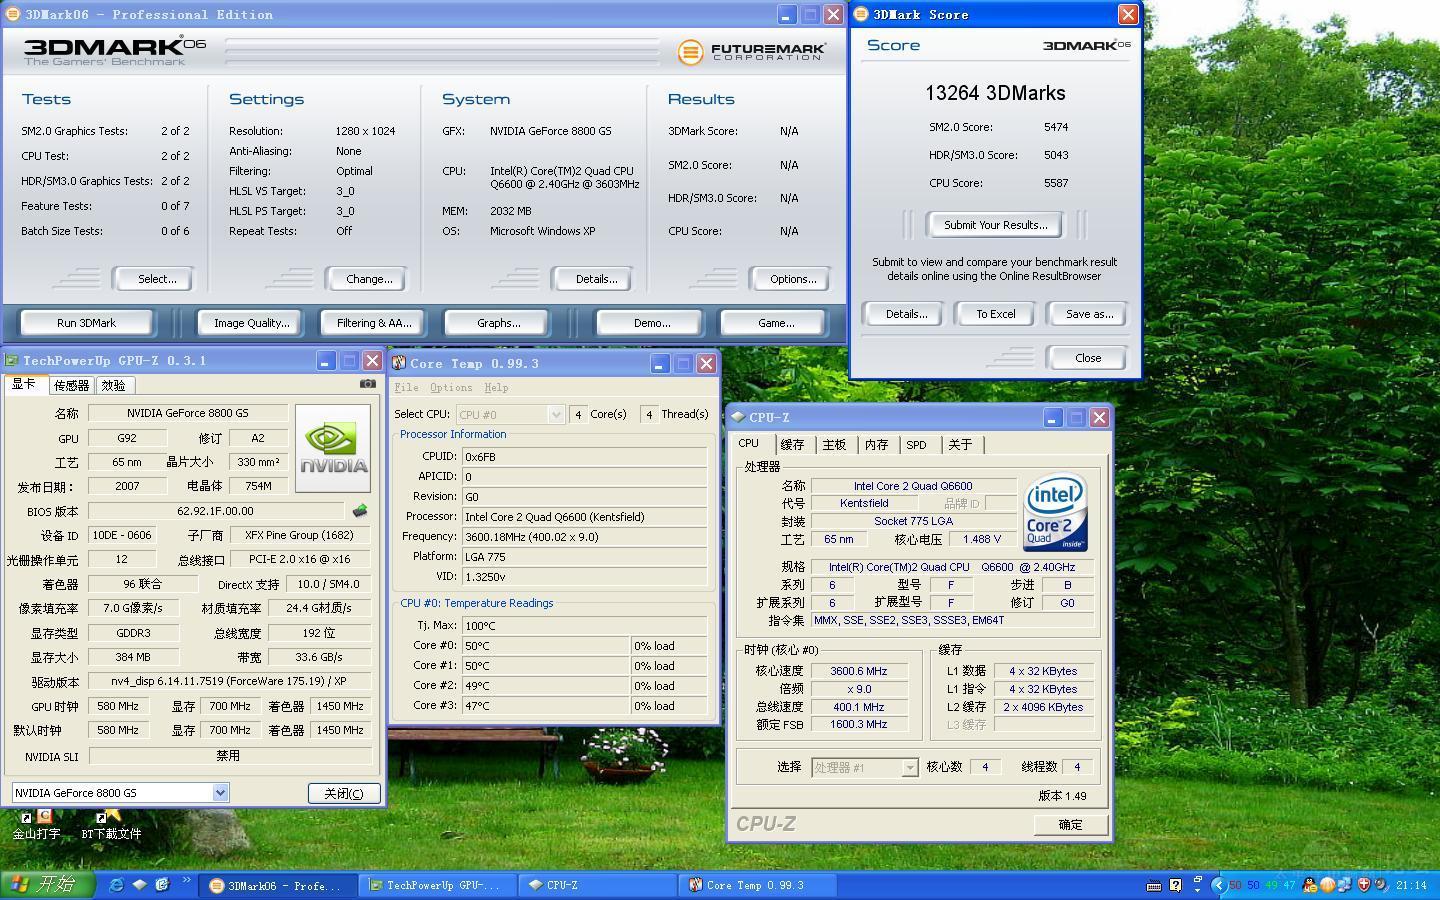Click the Core Temp temperature readings in tray
The image size is (1440, 900).
pyautogui.click(x=1262, y=885)
